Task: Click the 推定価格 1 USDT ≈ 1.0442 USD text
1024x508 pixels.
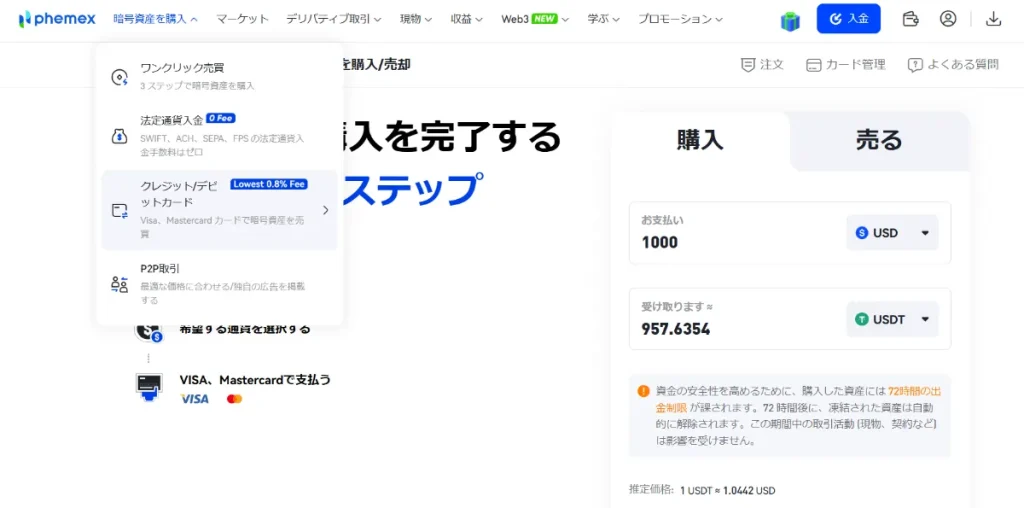Action: point(702,490)
